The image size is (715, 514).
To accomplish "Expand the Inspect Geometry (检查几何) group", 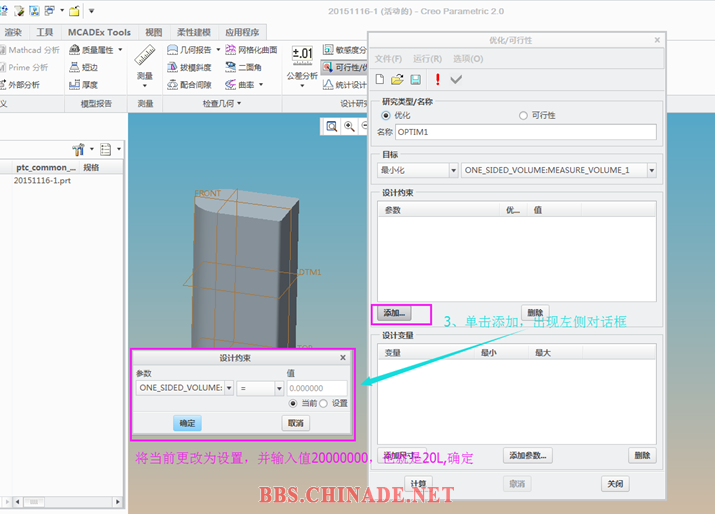I will [x=222, y=104].
